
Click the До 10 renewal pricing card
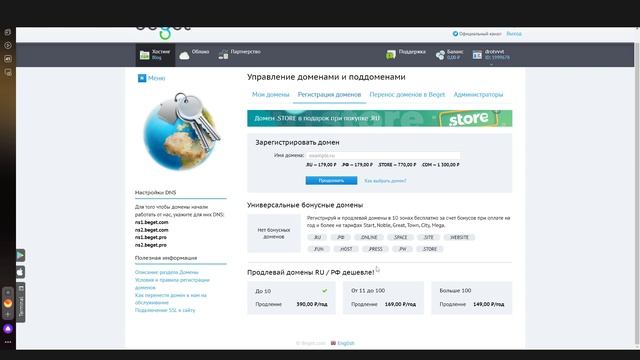click(291, 298)
